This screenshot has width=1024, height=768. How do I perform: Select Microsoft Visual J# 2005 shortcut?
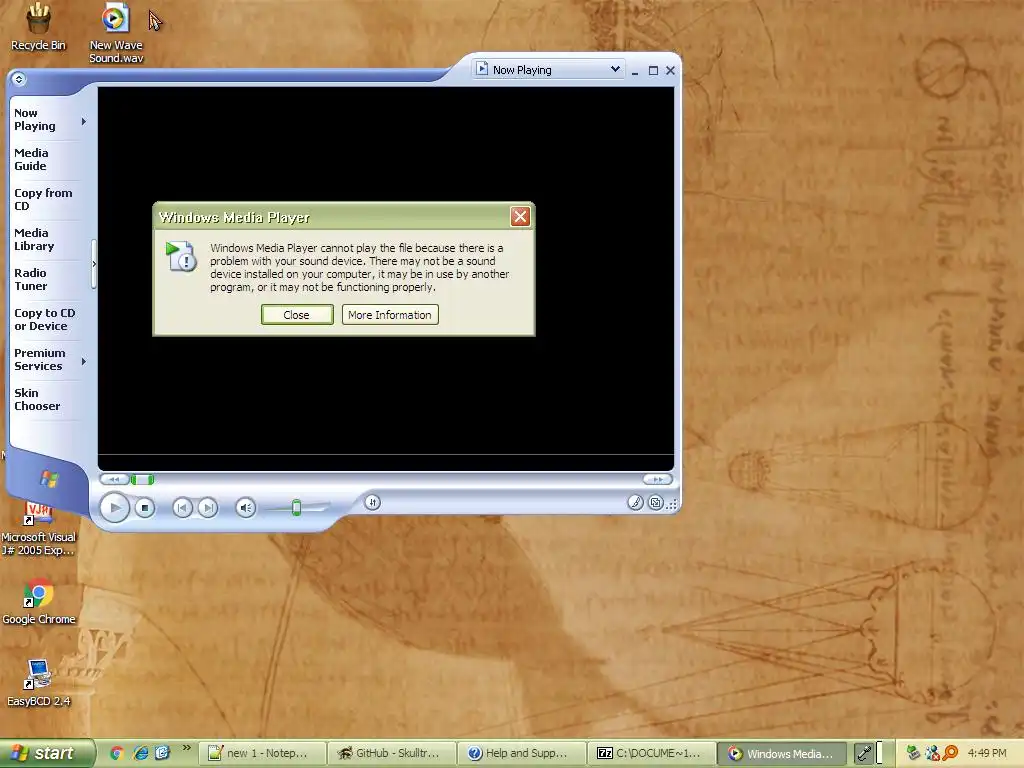pos(39,529)
